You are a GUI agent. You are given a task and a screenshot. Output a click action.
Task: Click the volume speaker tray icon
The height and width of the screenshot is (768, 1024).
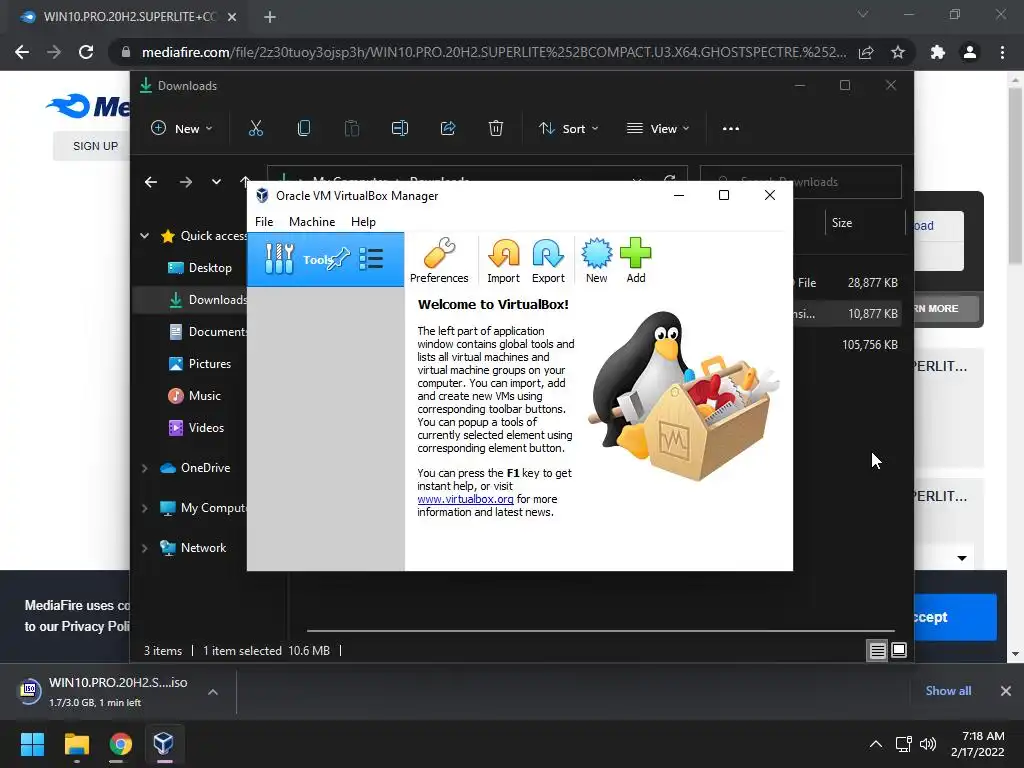tap(927, 744)
